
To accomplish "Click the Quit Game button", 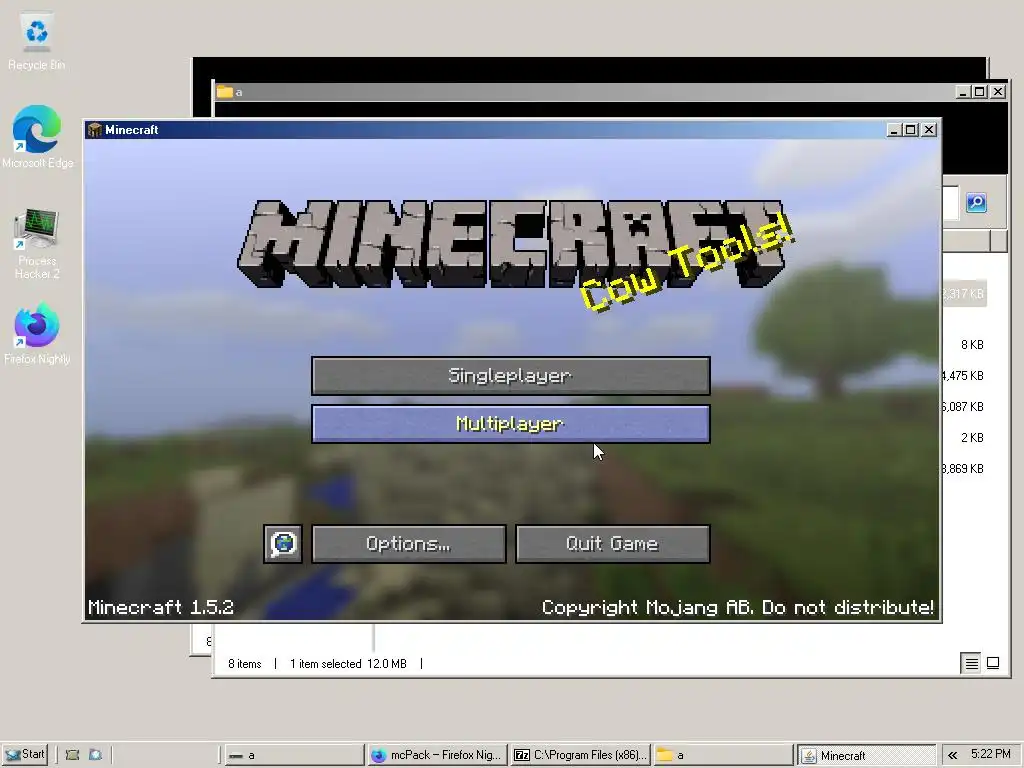I will 613,543.
